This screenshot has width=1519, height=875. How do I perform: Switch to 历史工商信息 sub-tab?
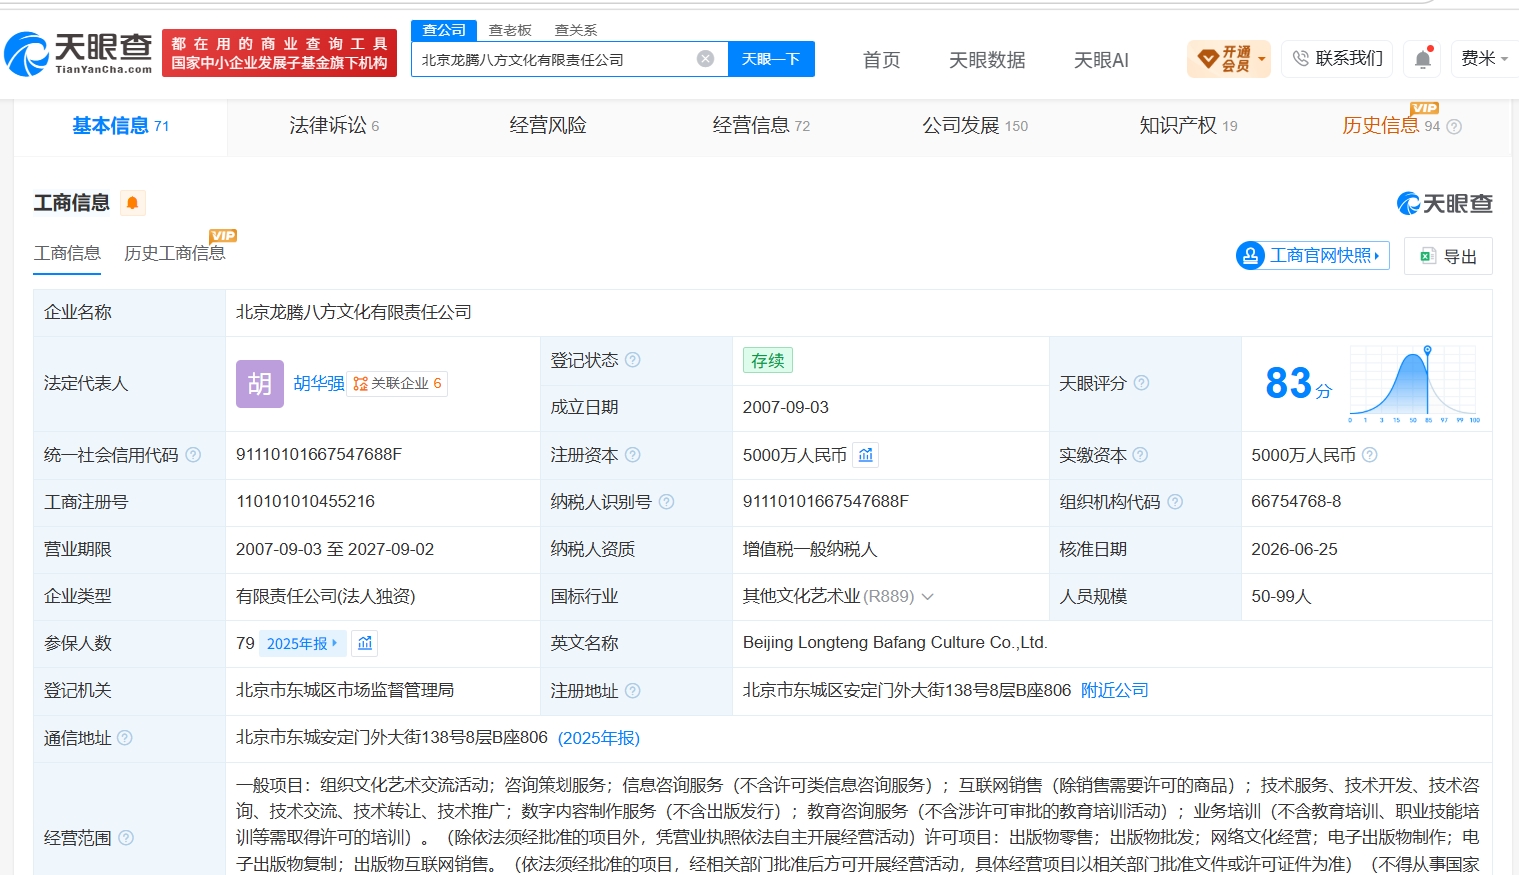pyautogui.click(x=175, y=253)
